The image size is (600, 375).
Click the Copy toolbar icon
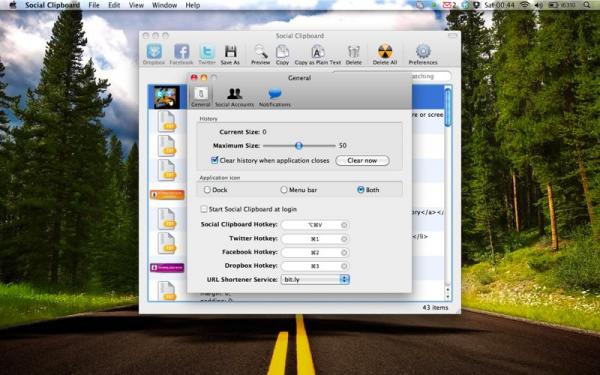pos(282,52)
